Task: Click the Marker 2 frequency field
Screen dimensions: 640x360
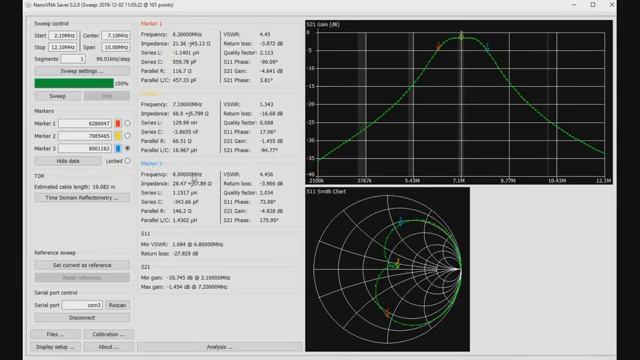Action: (85, 136)
